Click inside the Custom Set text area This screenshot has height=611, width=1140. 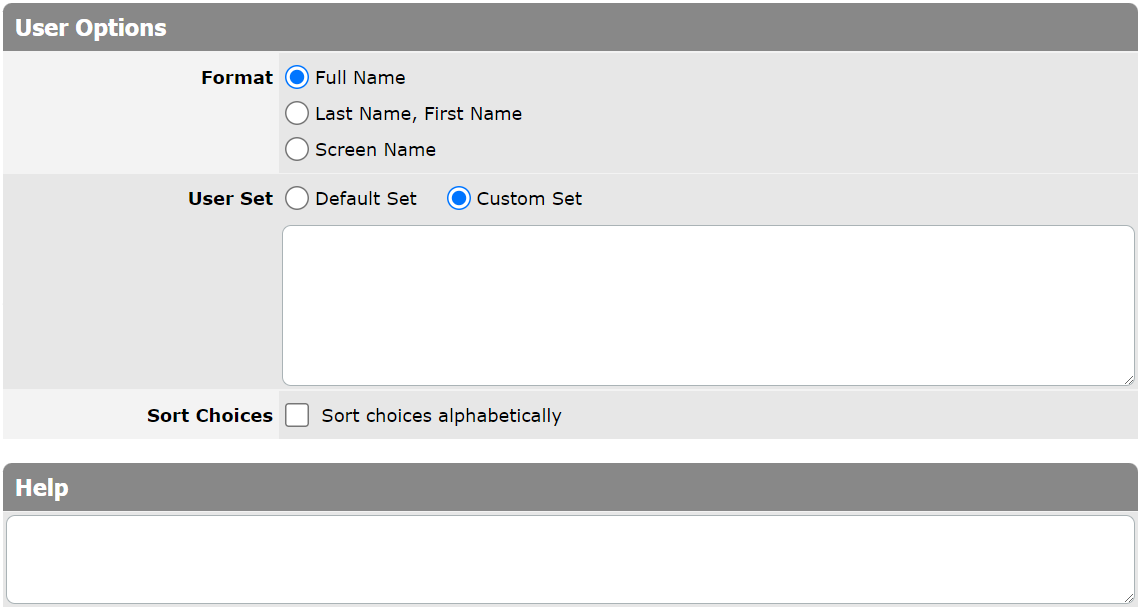coord(708,306)
